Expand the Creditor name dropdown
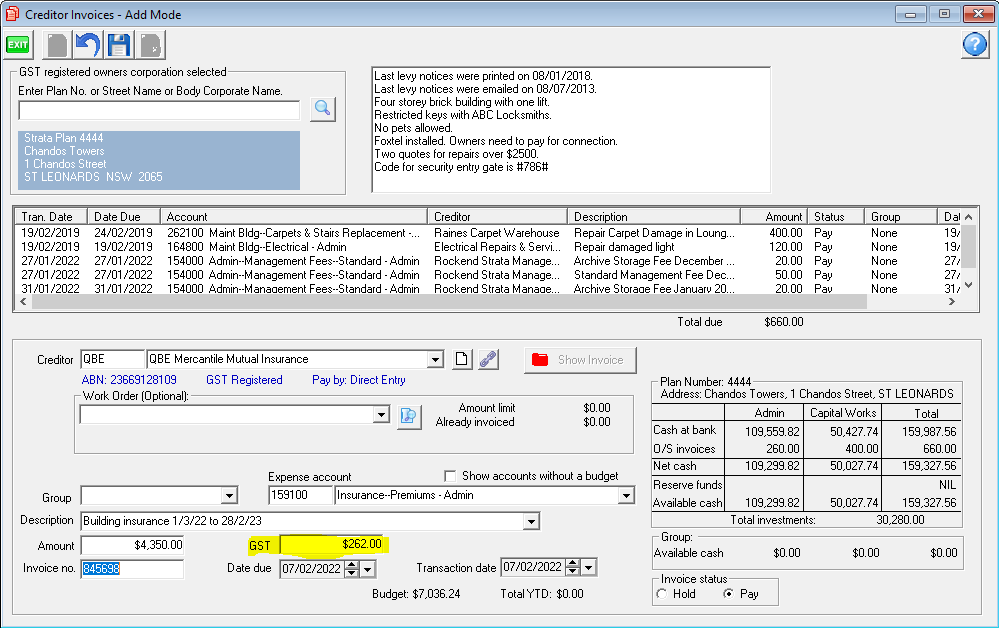Image resolution: width=999 pixels, height=628 pixels. 435,360
